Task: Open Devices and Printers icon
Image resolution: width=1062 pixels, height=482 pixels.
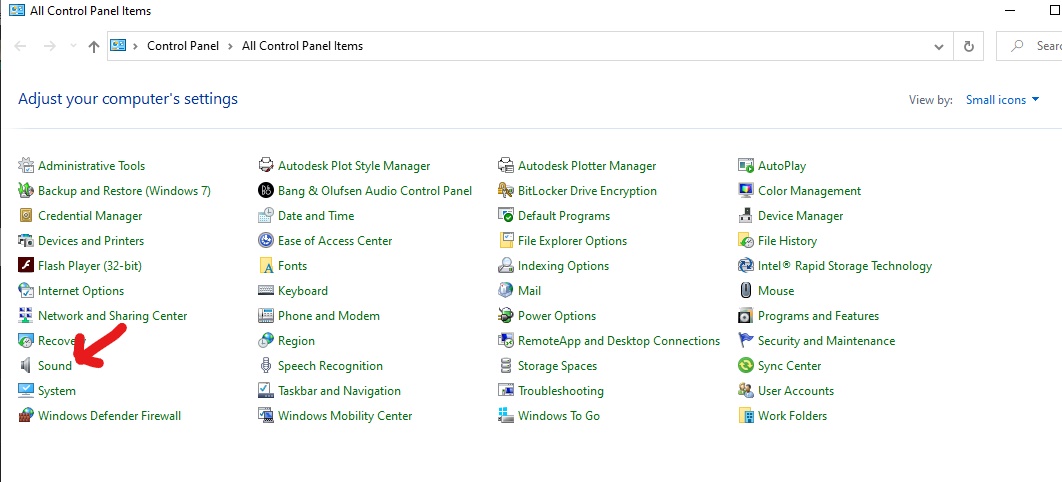Action: coord(26,241)
